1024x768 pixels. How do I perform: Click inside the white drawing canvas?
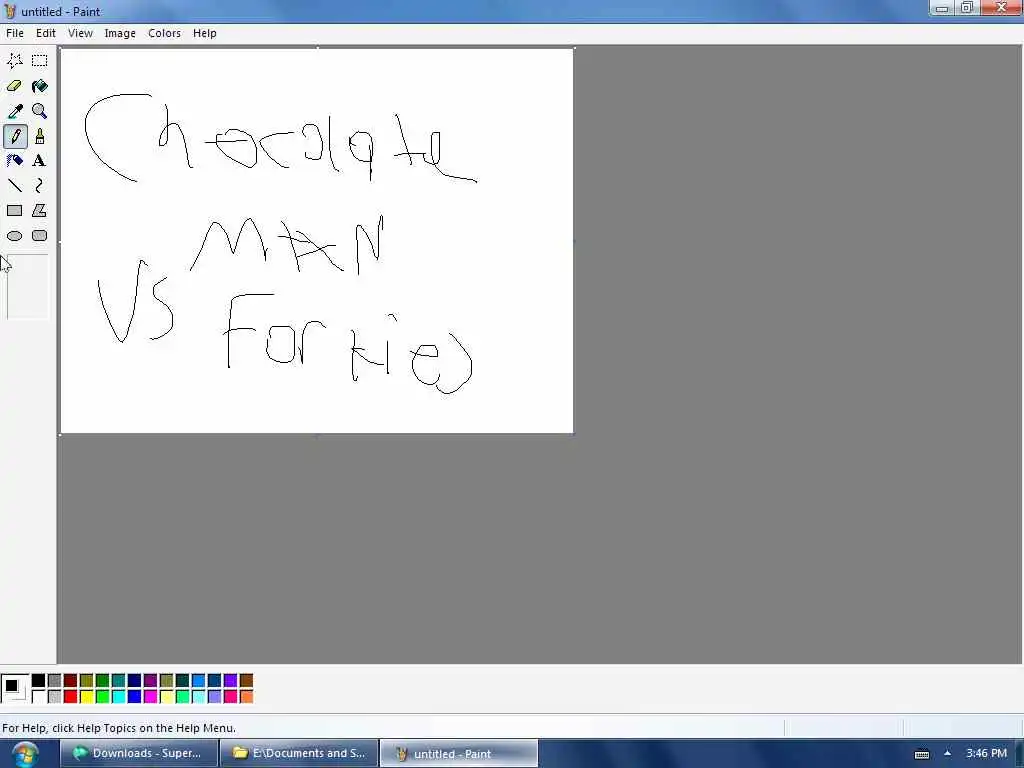click(x=317, y=241)
